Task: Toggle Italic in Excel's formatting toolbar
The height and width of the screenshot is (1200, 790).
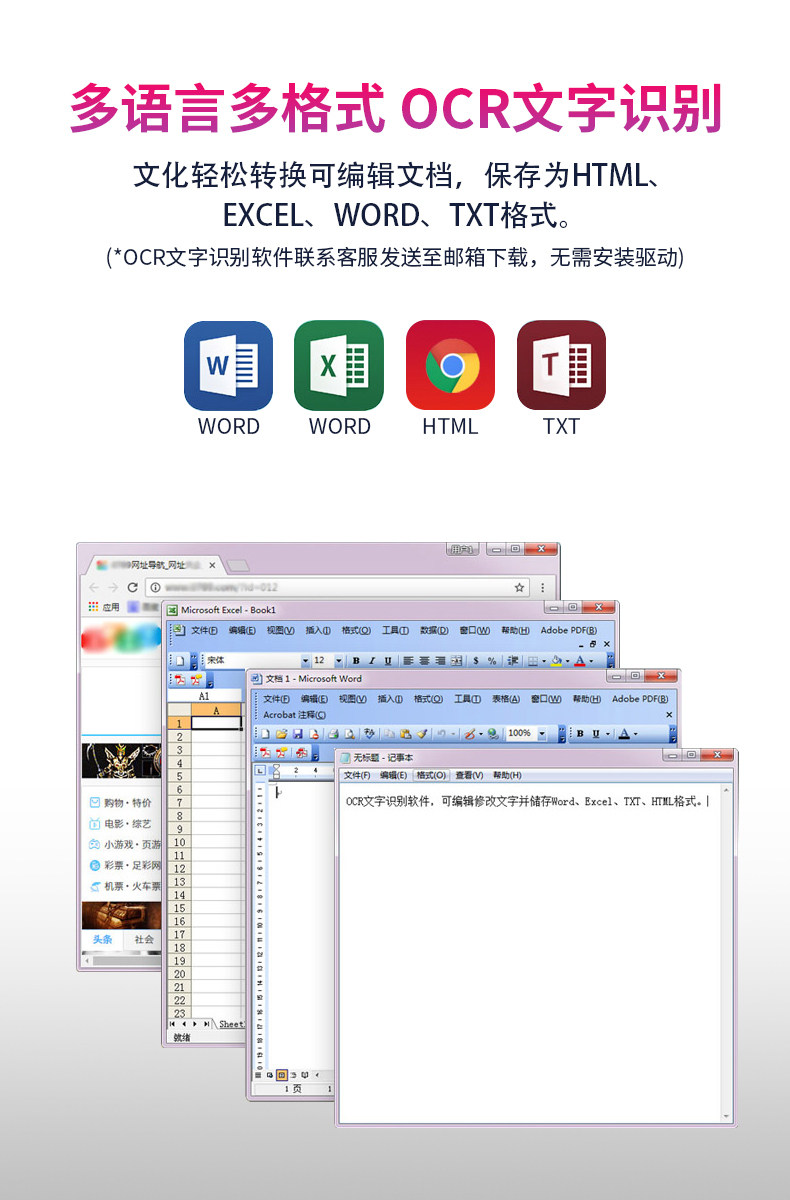Action: pyautogui.click(x=372, y=661)
